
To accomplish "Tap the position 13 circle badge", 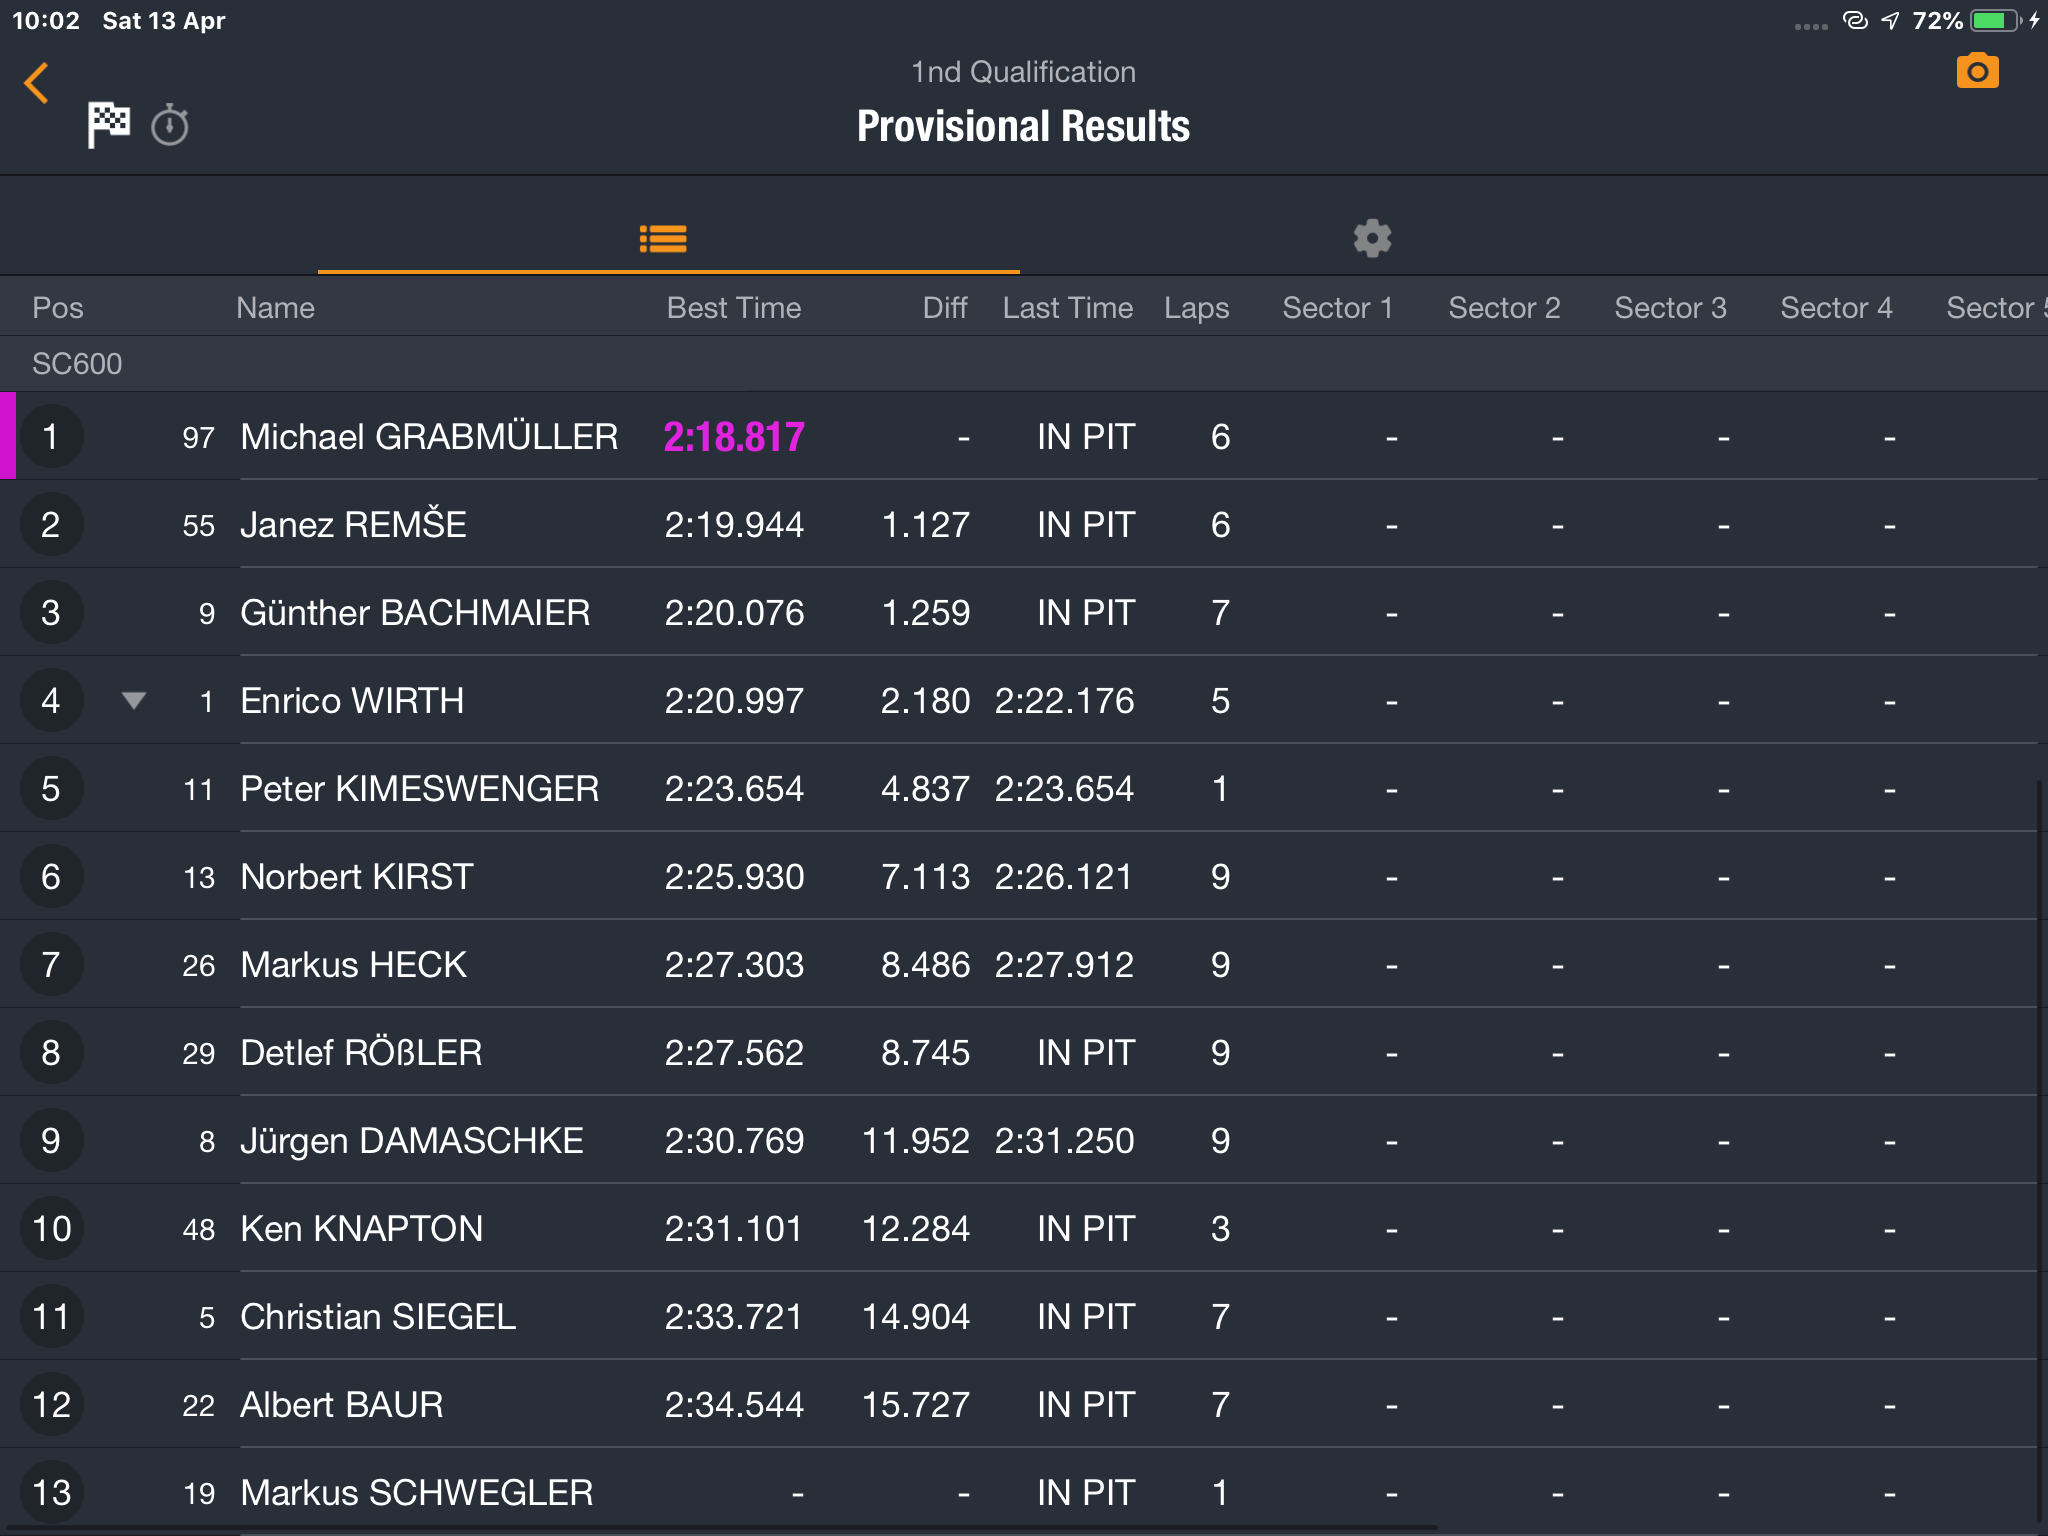I will pyautogui.click(x=51, y=1492).
